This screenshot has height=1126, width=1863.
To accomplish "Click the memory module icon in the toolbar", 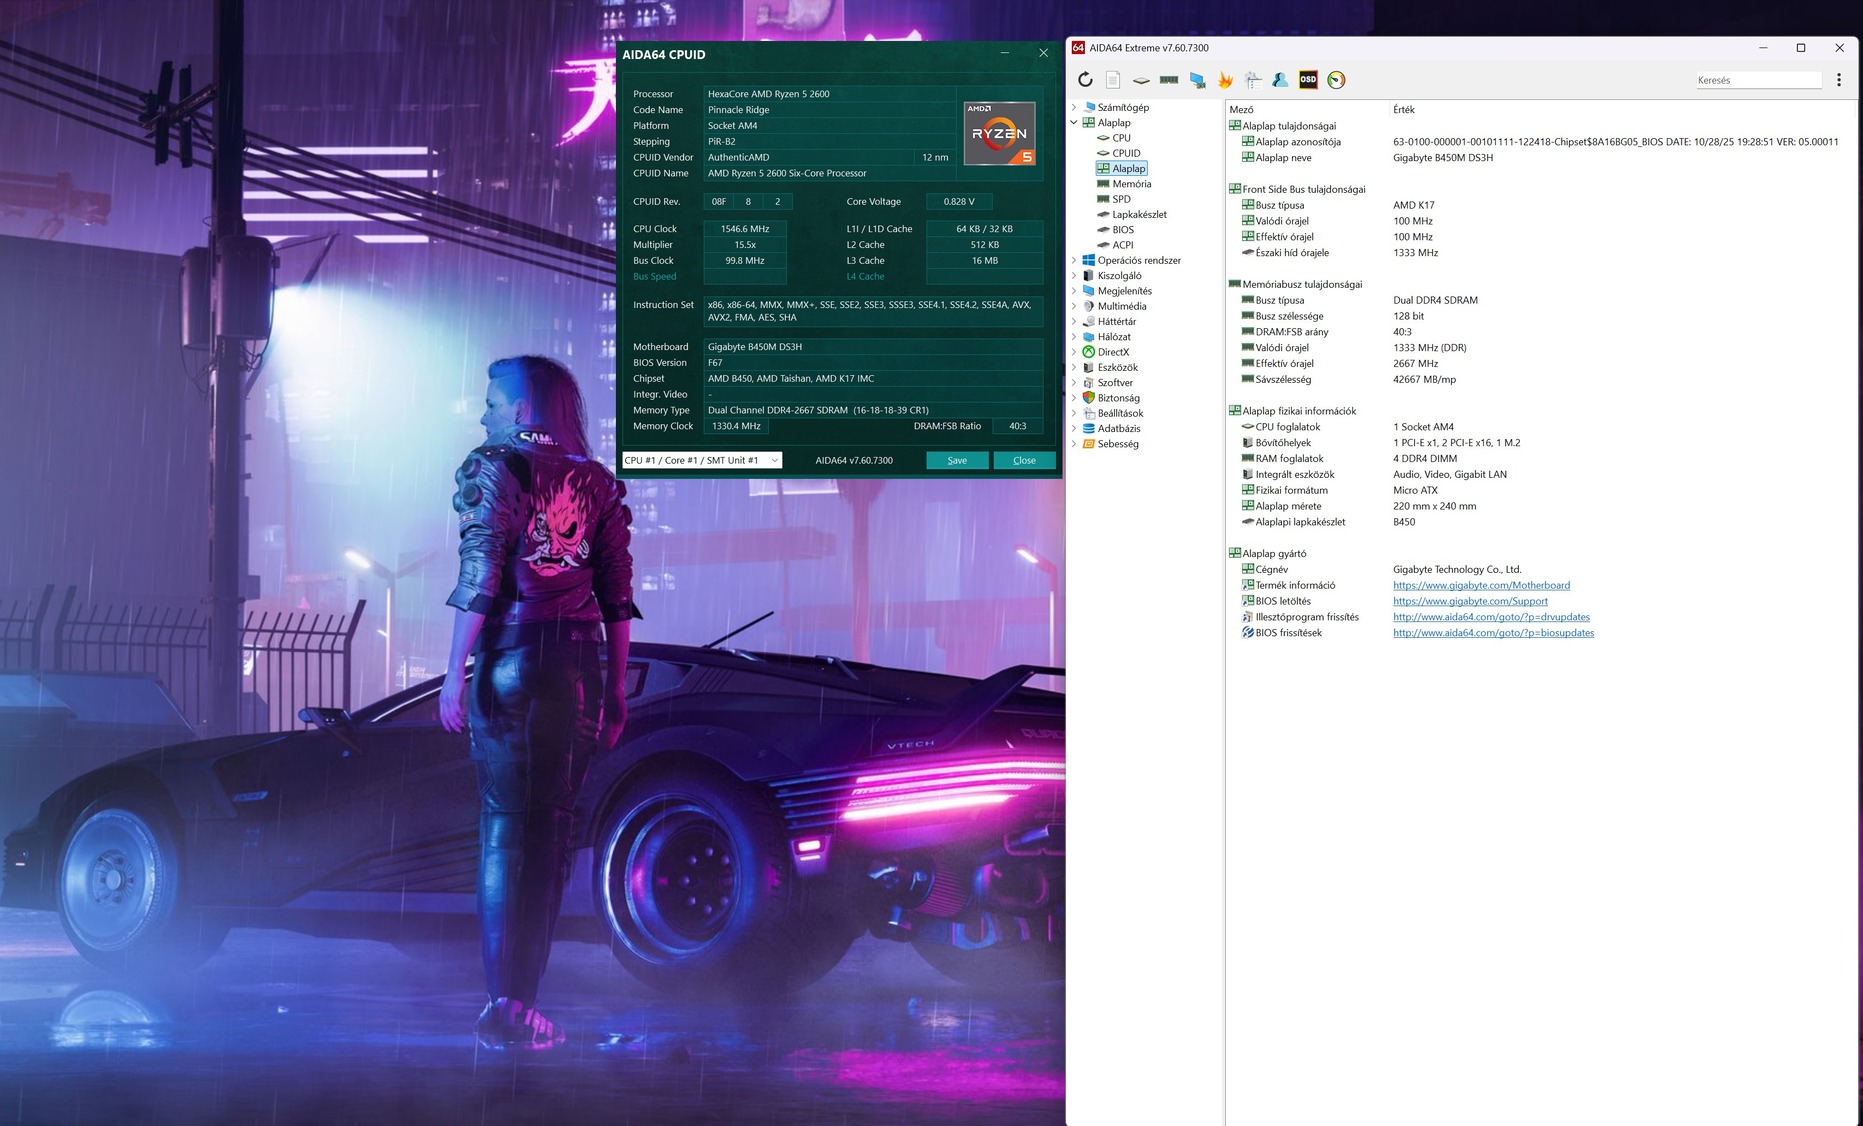I will [1169, 80].
